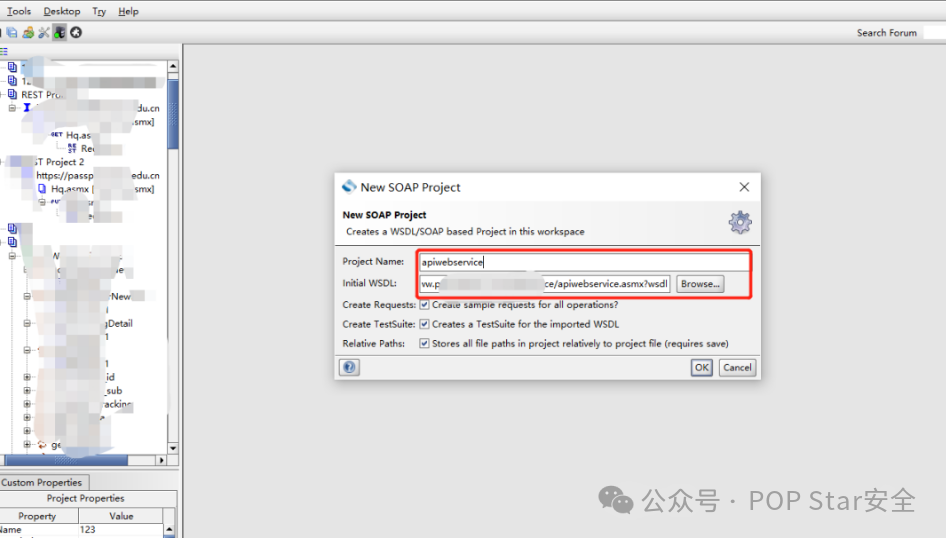Confirm the dialog with the OK button

702,367
